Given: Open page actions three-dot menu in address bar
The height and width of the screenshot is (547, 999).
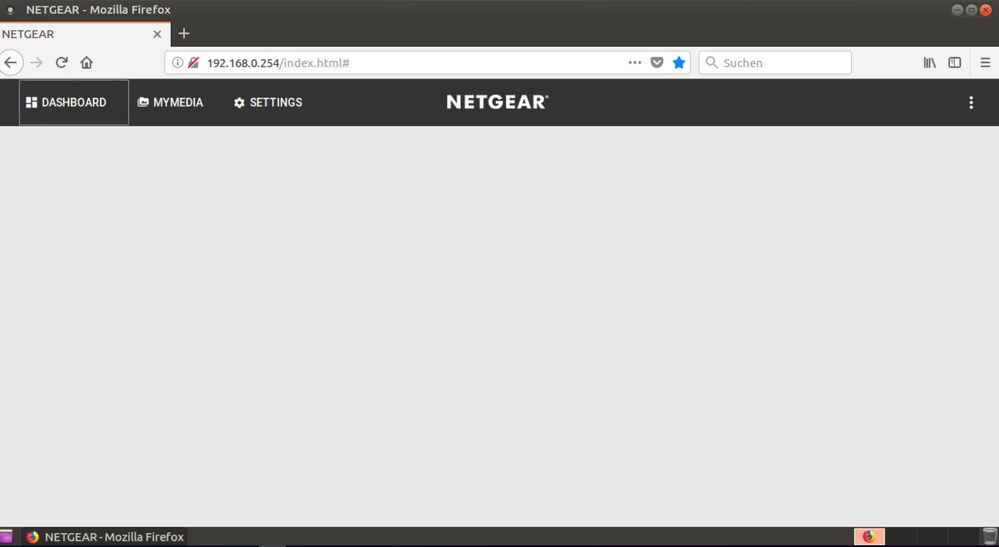Looking at the screenshot, I should click(x=635, y=62).
